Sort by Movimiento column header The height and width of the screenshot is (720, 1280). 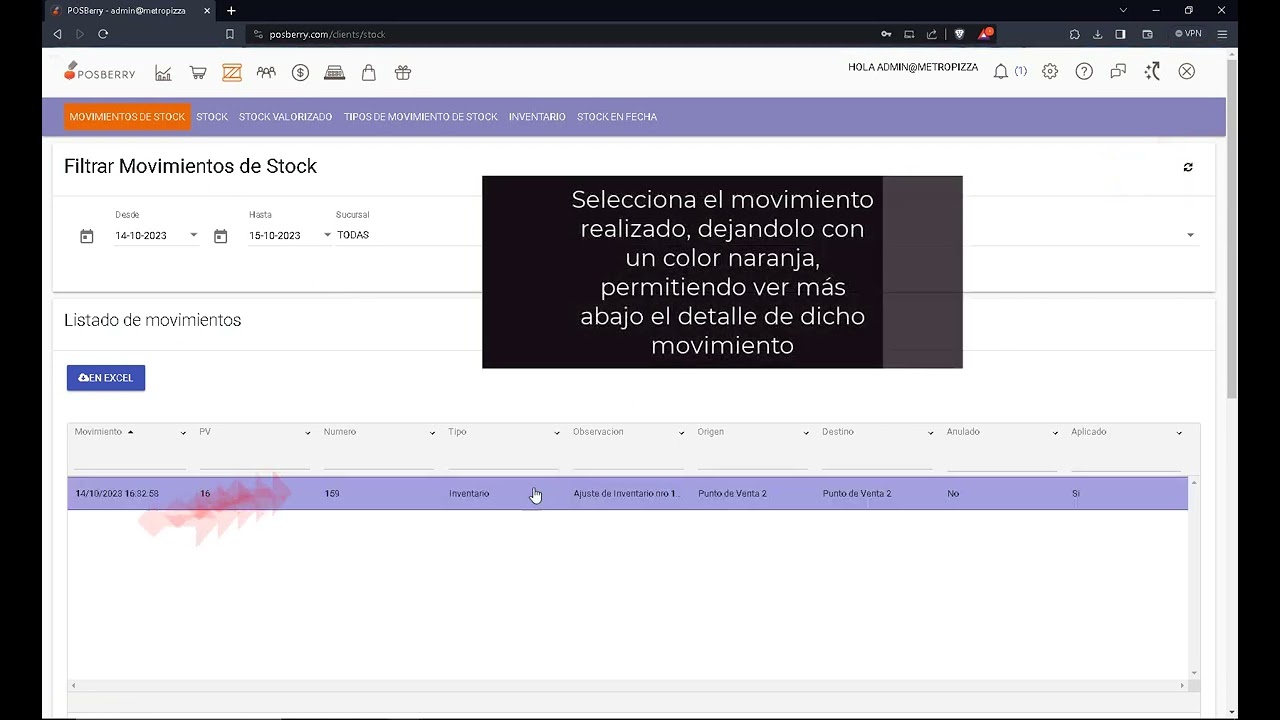98,432
